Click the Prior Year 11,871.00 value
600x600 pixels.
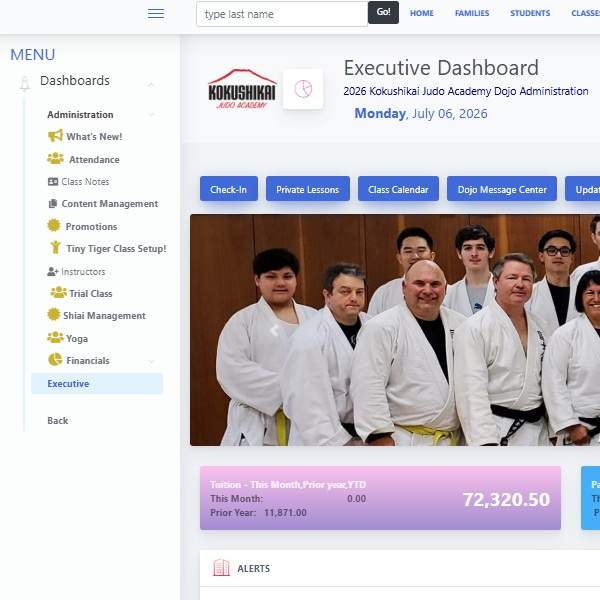285,513
